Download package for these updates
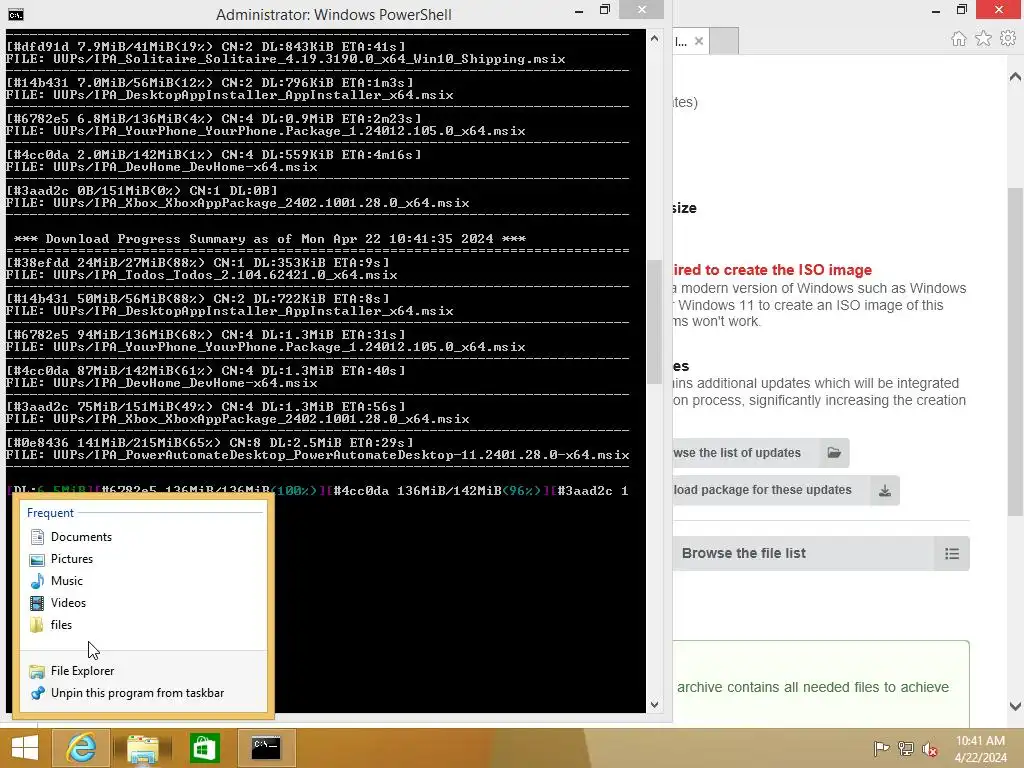 [x=786, y=490]
